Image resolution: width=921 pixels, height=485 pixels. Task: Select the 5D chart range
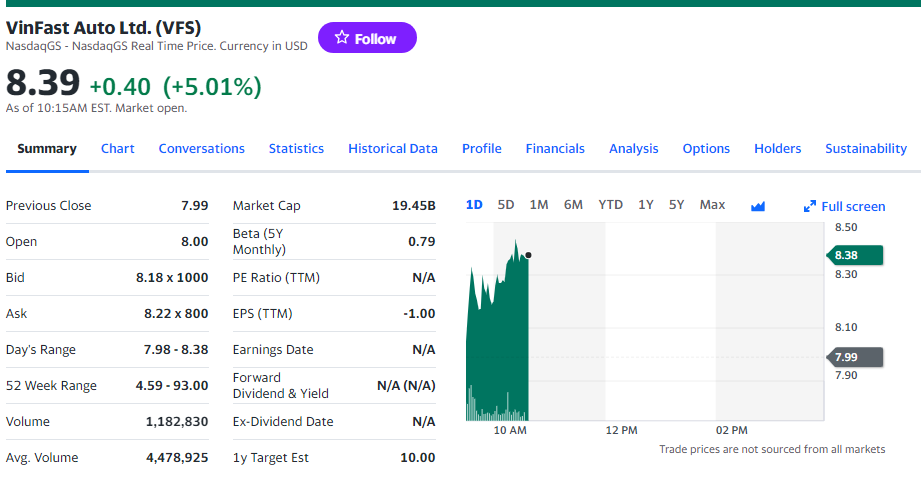(506, 205)
